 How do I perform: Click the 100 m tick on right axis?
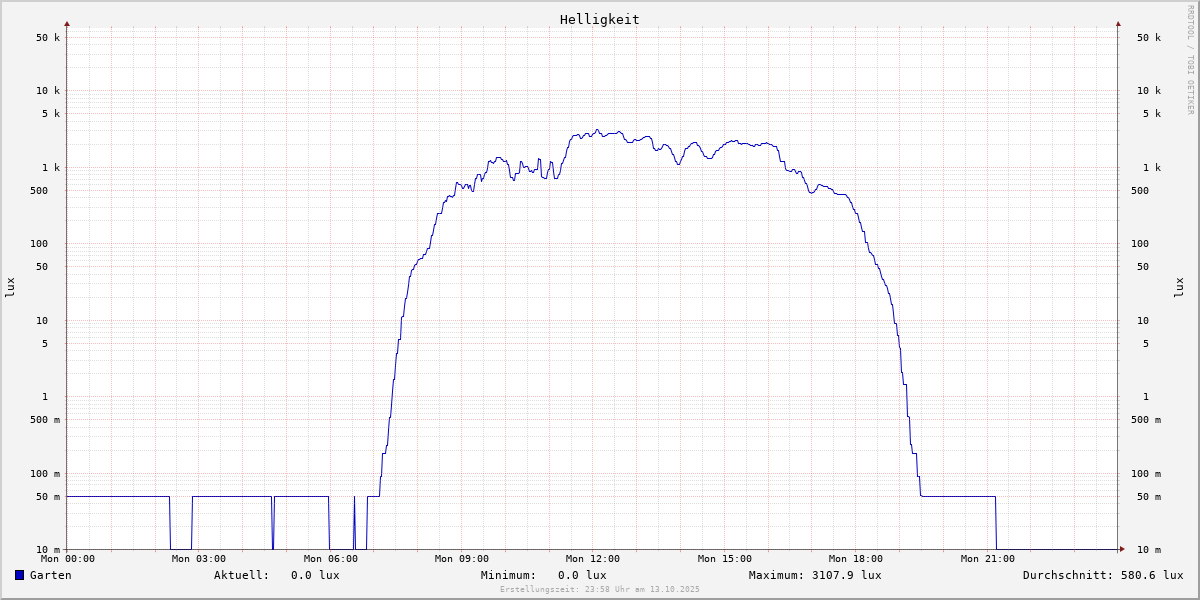point(1146,473)
